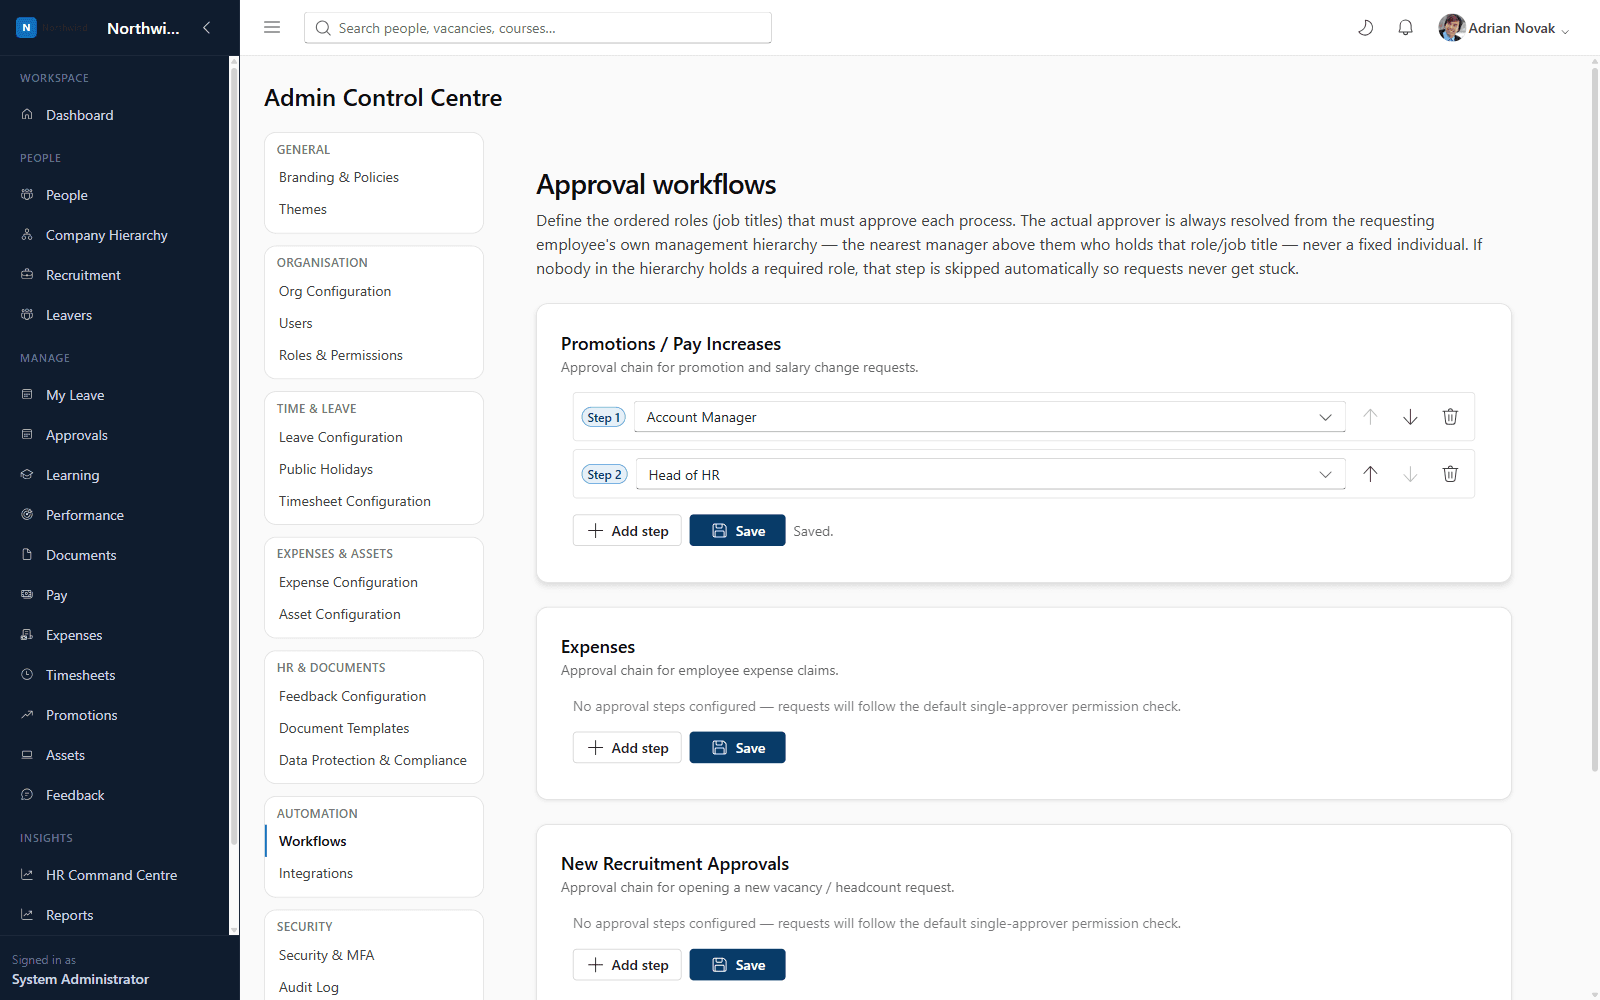Open Asset Configuration
This screenshot has width=1600, height=1000.
coord(340,614)
